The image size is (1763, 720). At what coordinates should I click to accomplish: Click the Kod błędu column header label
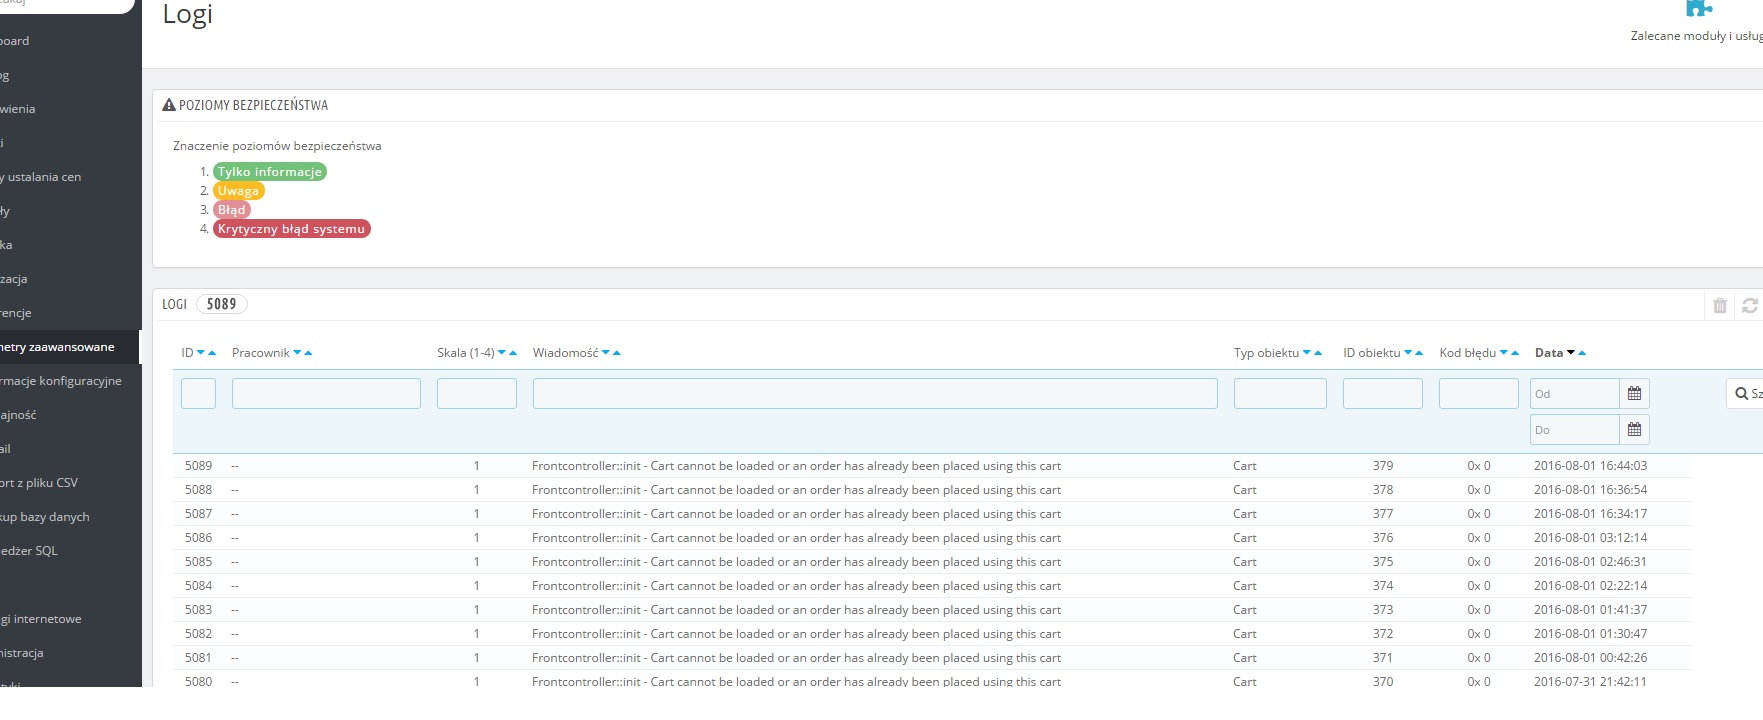tap(1468, 353)
